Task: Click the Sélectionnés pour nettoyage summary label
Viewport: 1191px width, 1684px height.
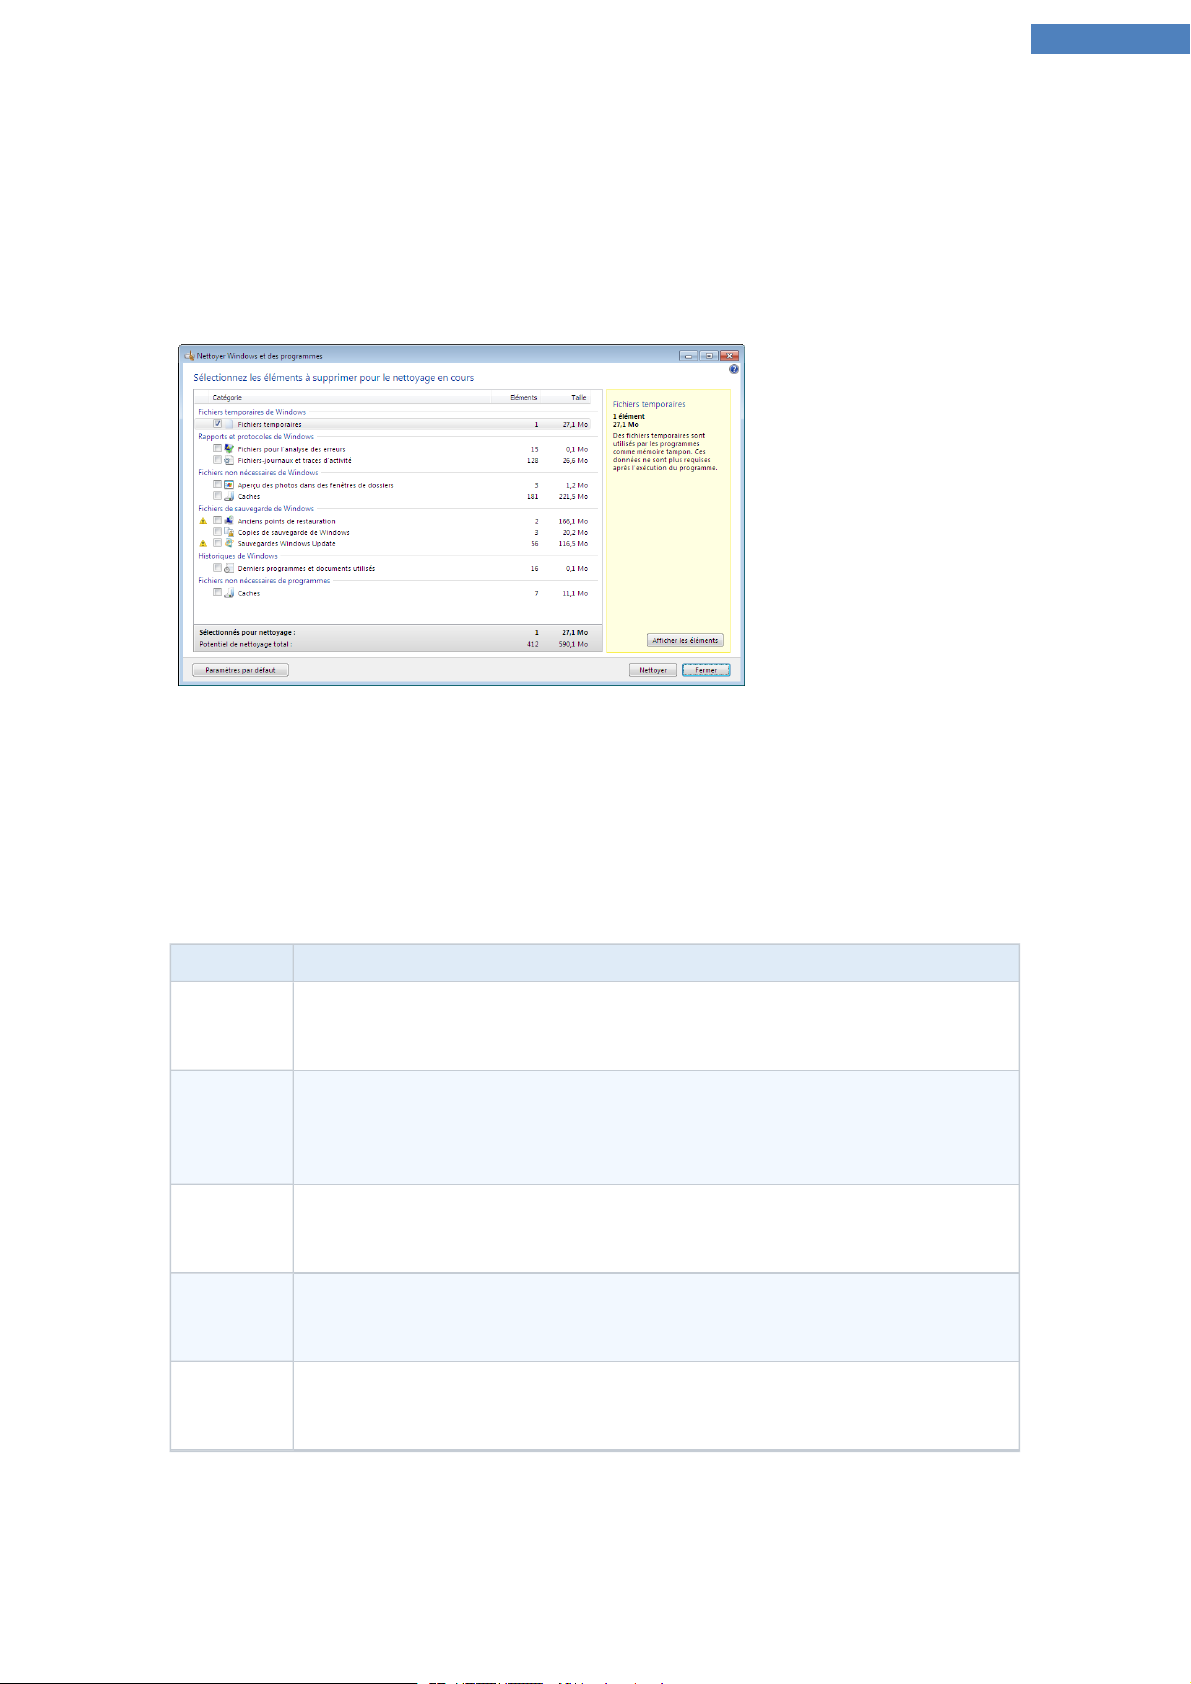Action: click(x=247, y=633)
